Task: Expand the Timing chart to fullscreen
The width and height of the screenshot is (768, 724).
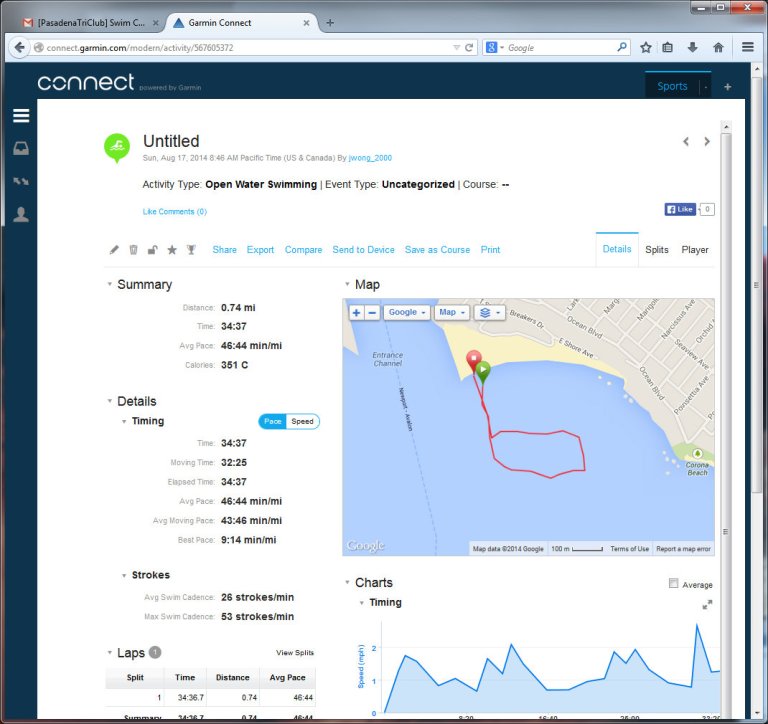Action: 707,605
